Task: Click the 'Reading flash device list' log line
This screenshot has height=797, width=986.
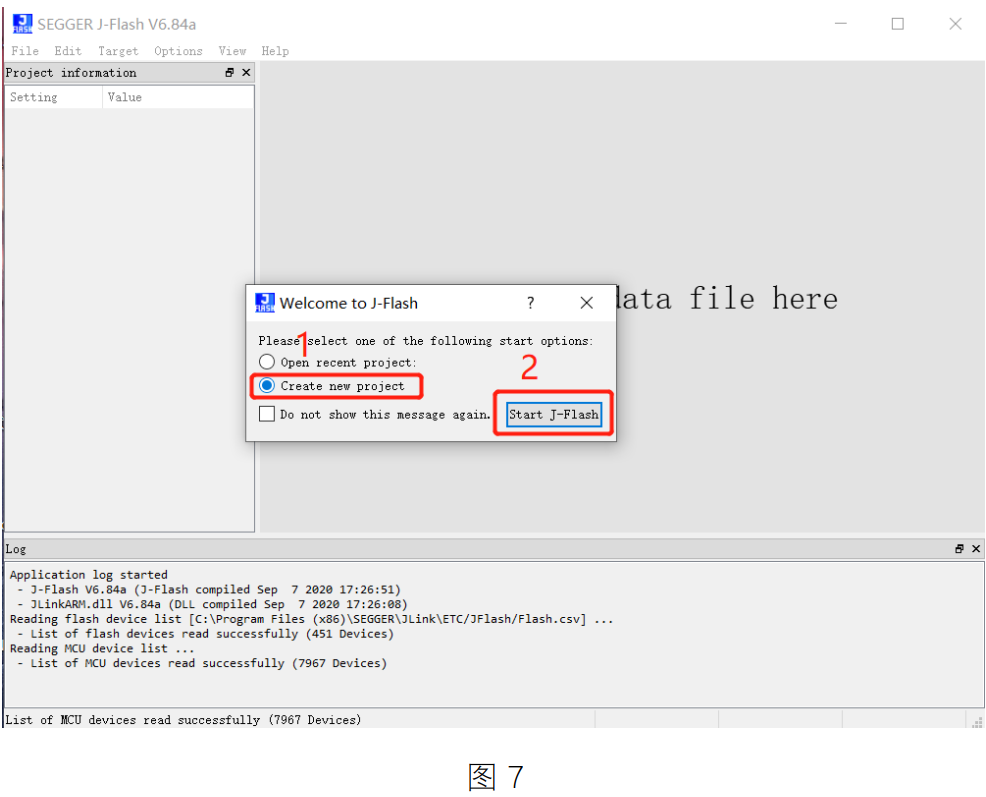Action: point(311,619)
